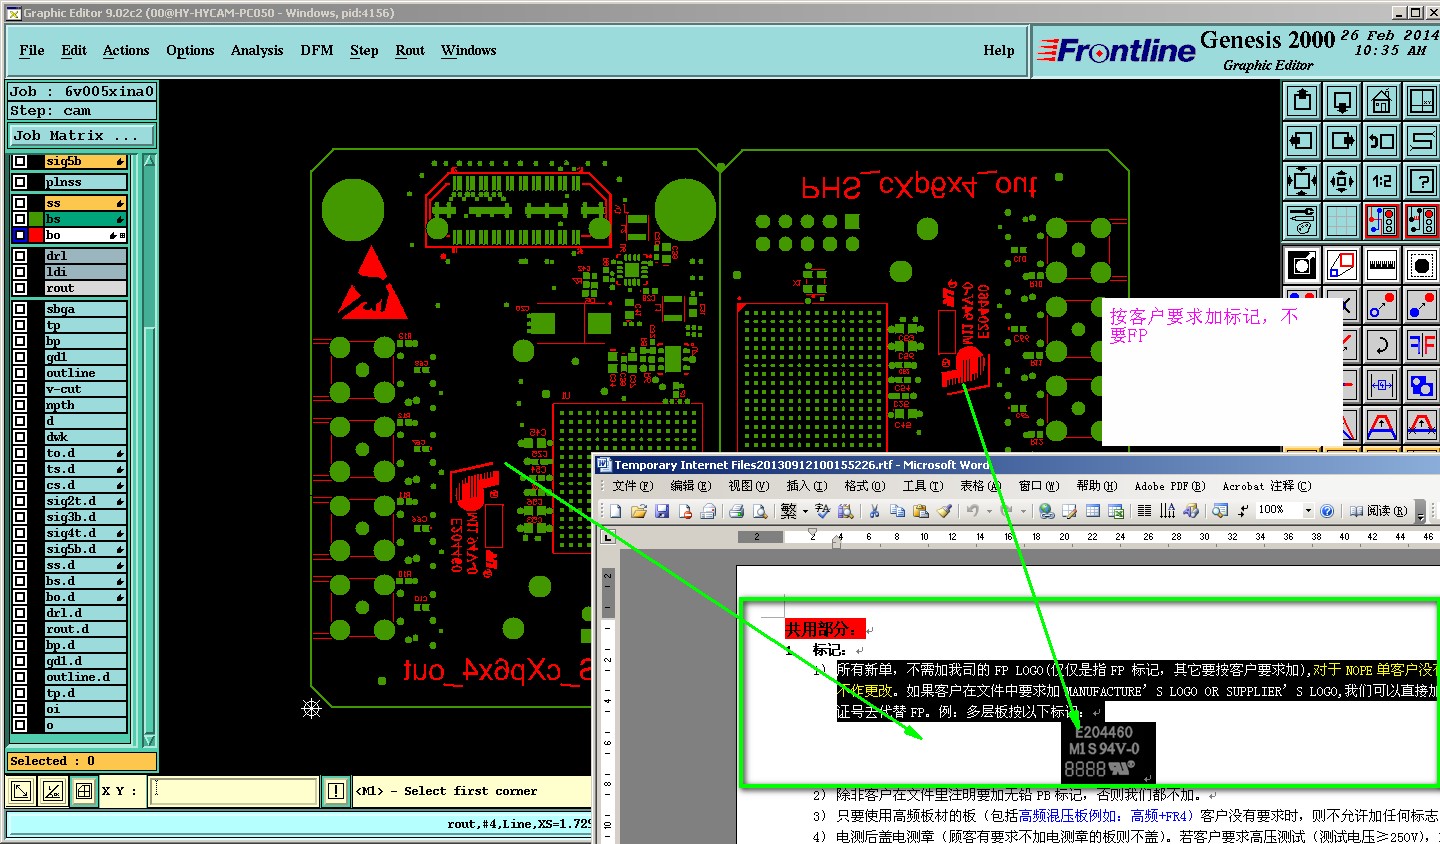Click the question mark help icon
The height and width of the screenshot is (844, 1440).
(1422, 181)
